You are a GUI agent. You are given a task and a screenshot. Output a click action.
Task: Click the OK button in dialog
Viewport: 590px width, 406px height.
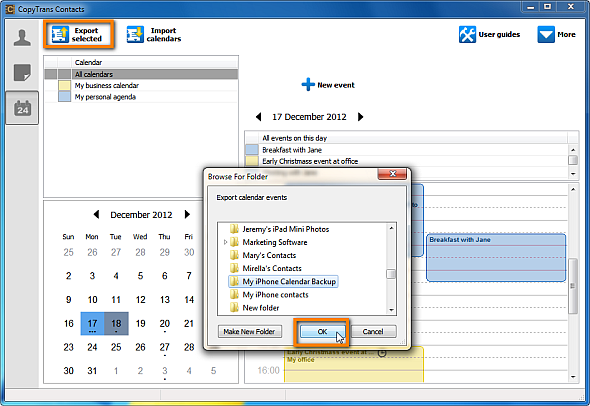pyautogui.click(x=322, y=331)
